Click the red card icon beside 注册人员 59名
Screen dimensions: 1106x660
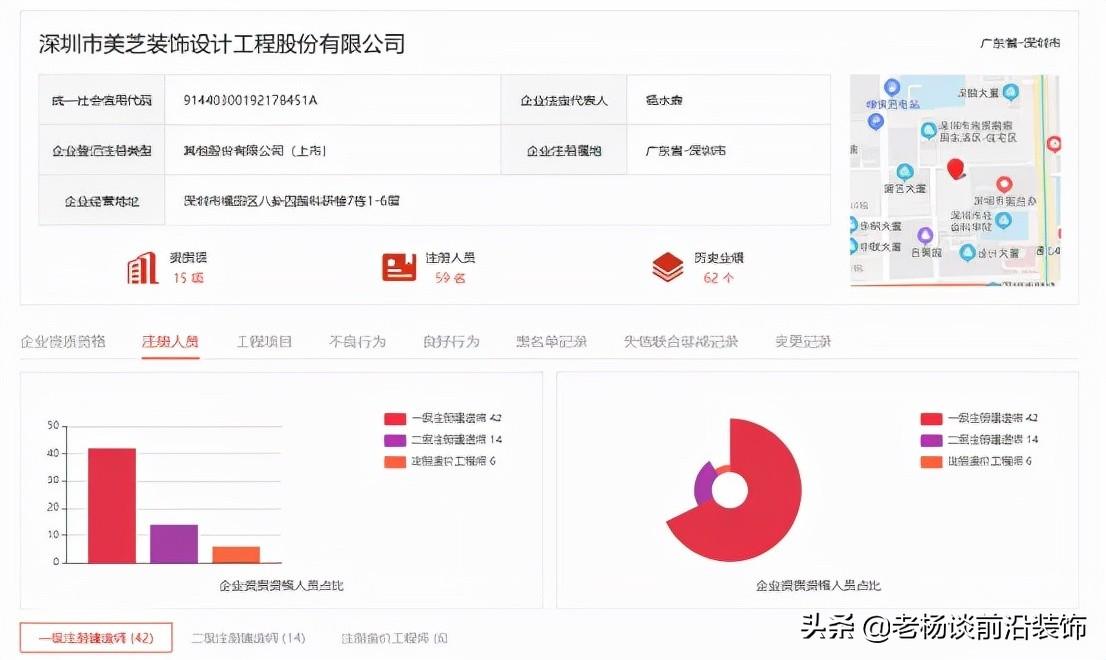399,267
